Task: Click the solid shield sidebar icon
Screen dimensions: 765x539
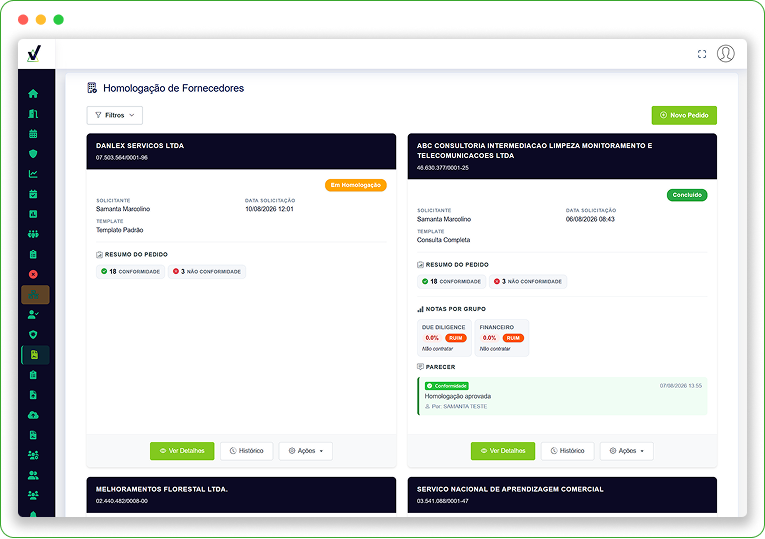Action: coord(33,154)
